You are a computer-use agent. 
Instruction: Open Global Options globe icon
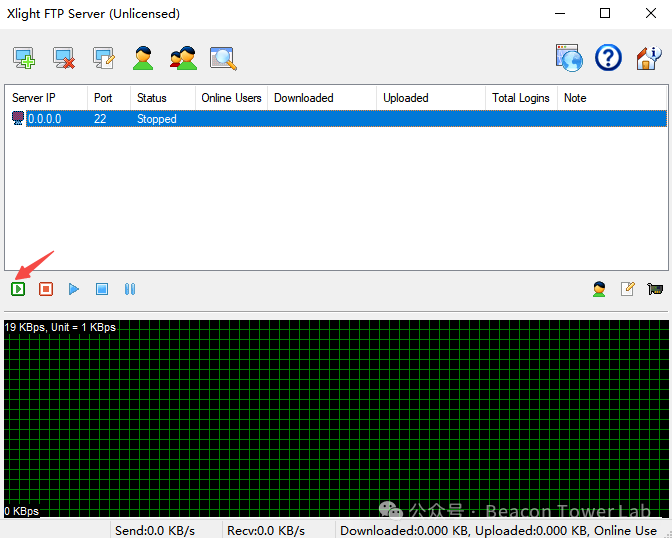[569, 57]
